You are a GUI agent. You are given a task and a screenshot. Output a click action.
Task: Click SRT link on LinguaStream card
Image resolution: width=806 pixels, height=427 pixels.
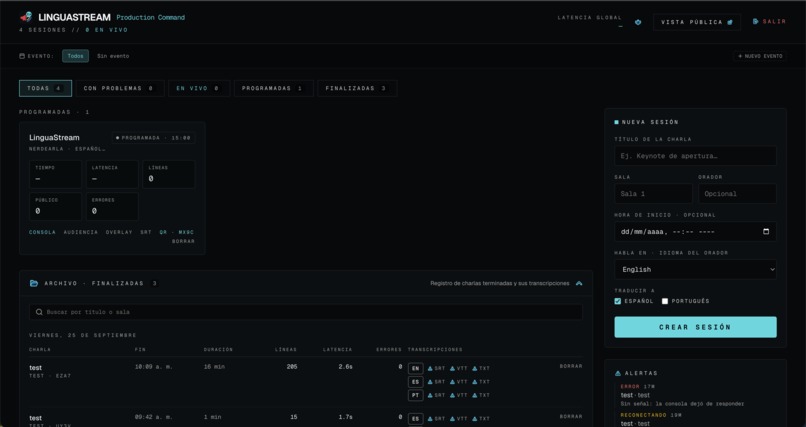pyautogui.click(x=146, y=232)
